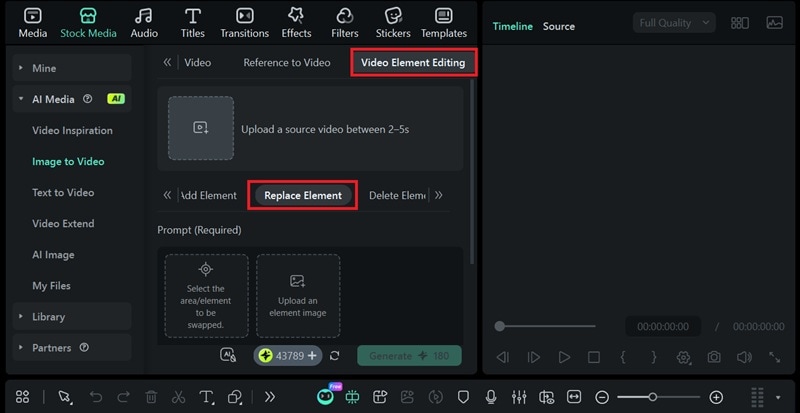Screen dimensions: 800x413
Task: Add text with the Text tool
Action: coord(206,397)
